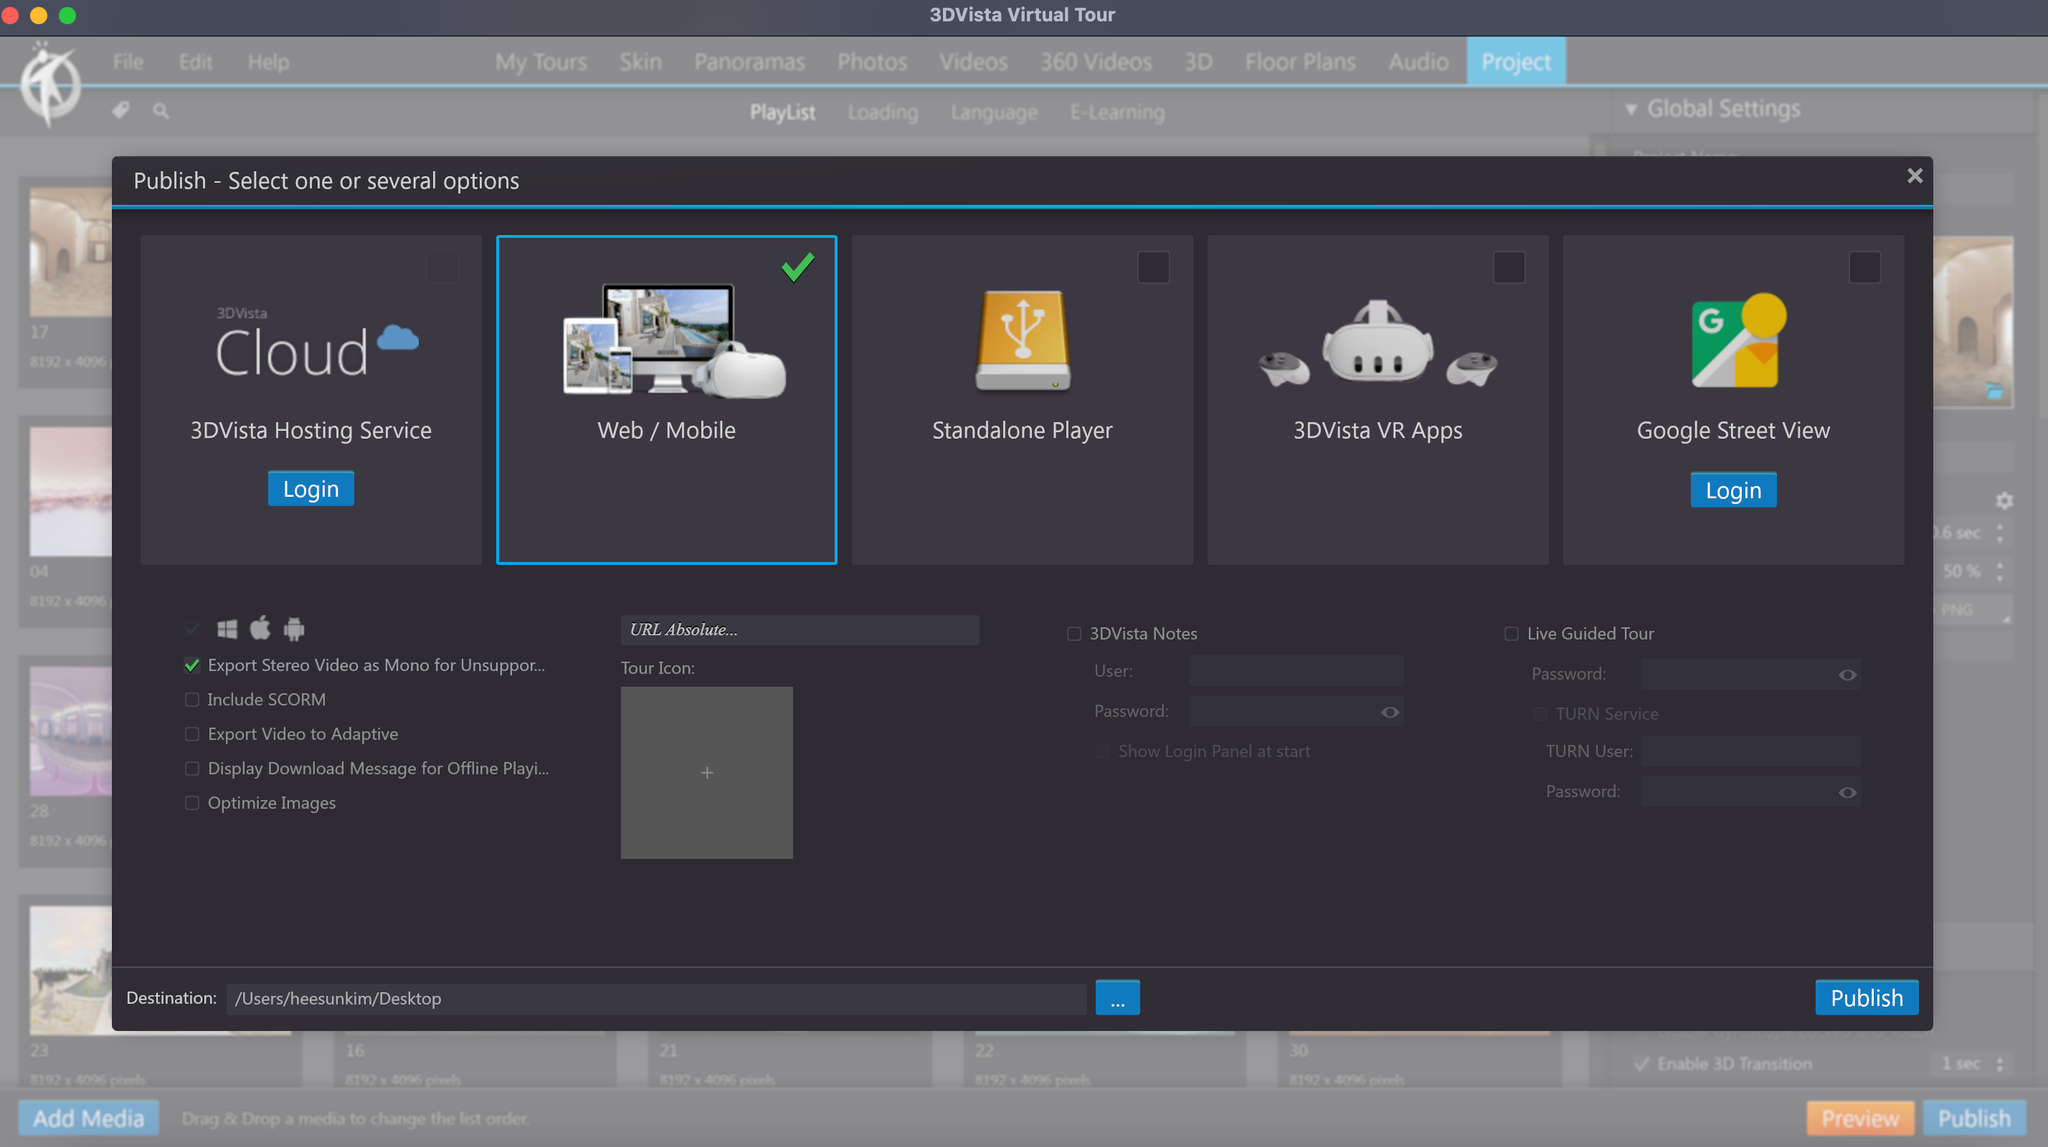Viewport: 2048px width, 1147px height.
Task: Log in to Google Street View
Action: coord(1733,490)
